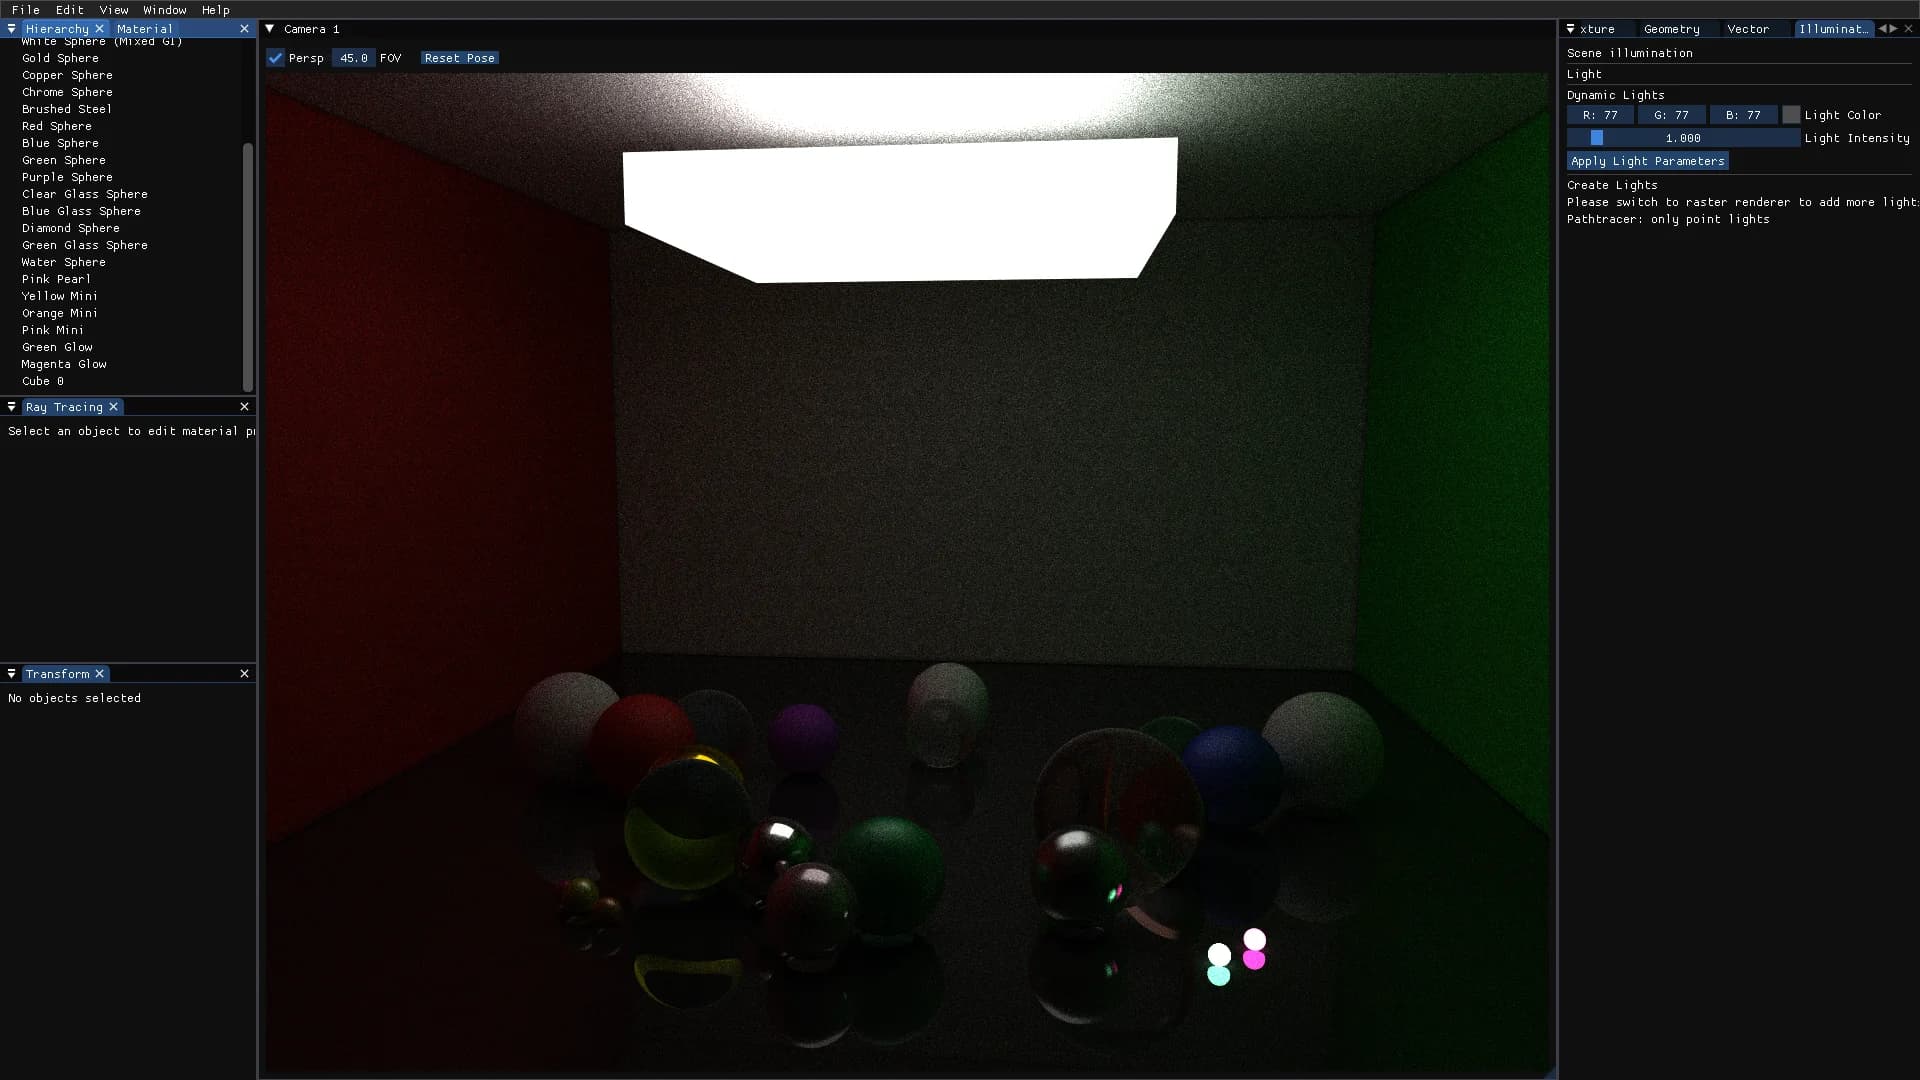
Task: Open the Geometry tab
Action: [x=1671, y=29]
